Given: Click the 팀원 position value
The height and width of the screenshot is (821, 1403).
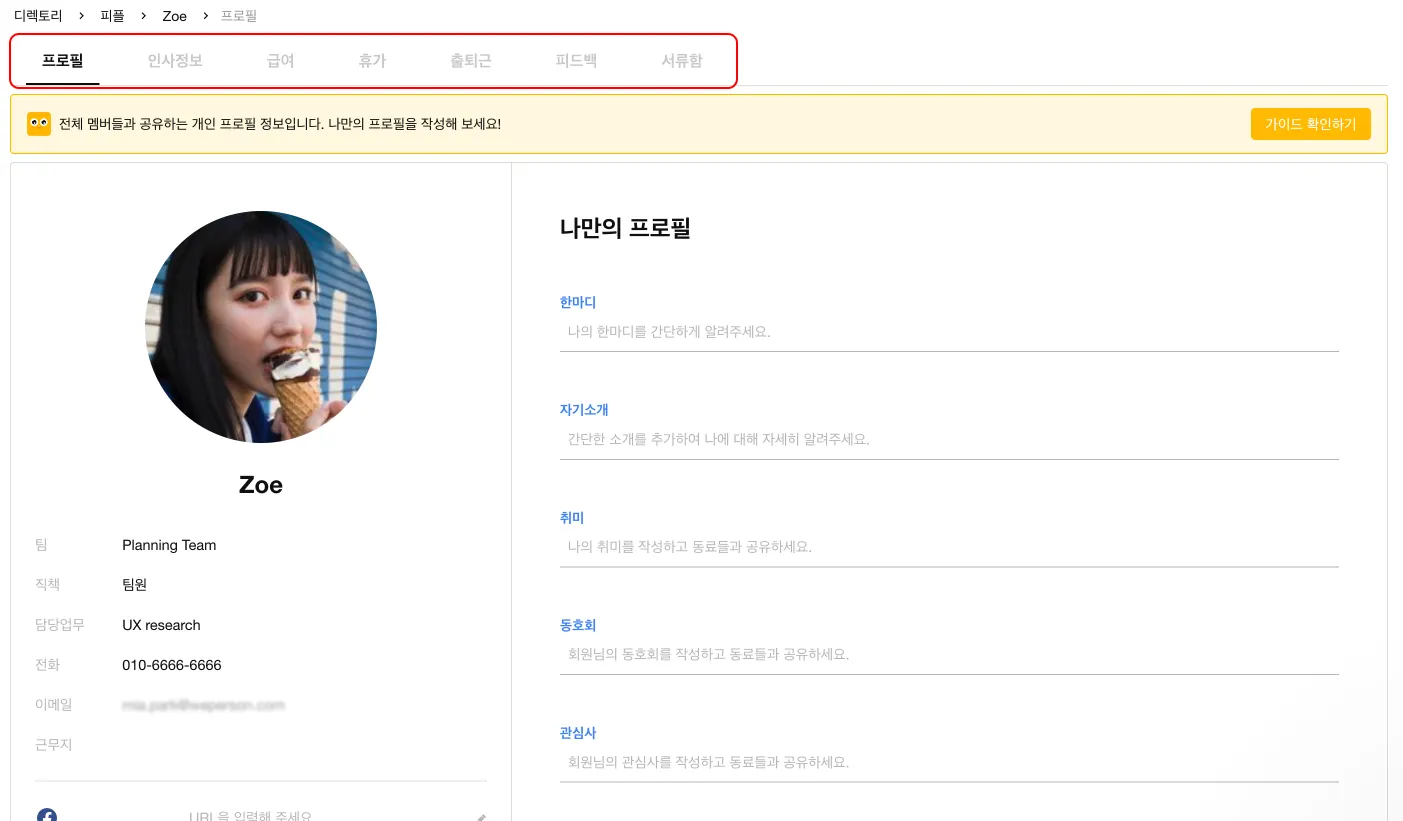Looking at the screenshot, I should click(x=135, y=585).
